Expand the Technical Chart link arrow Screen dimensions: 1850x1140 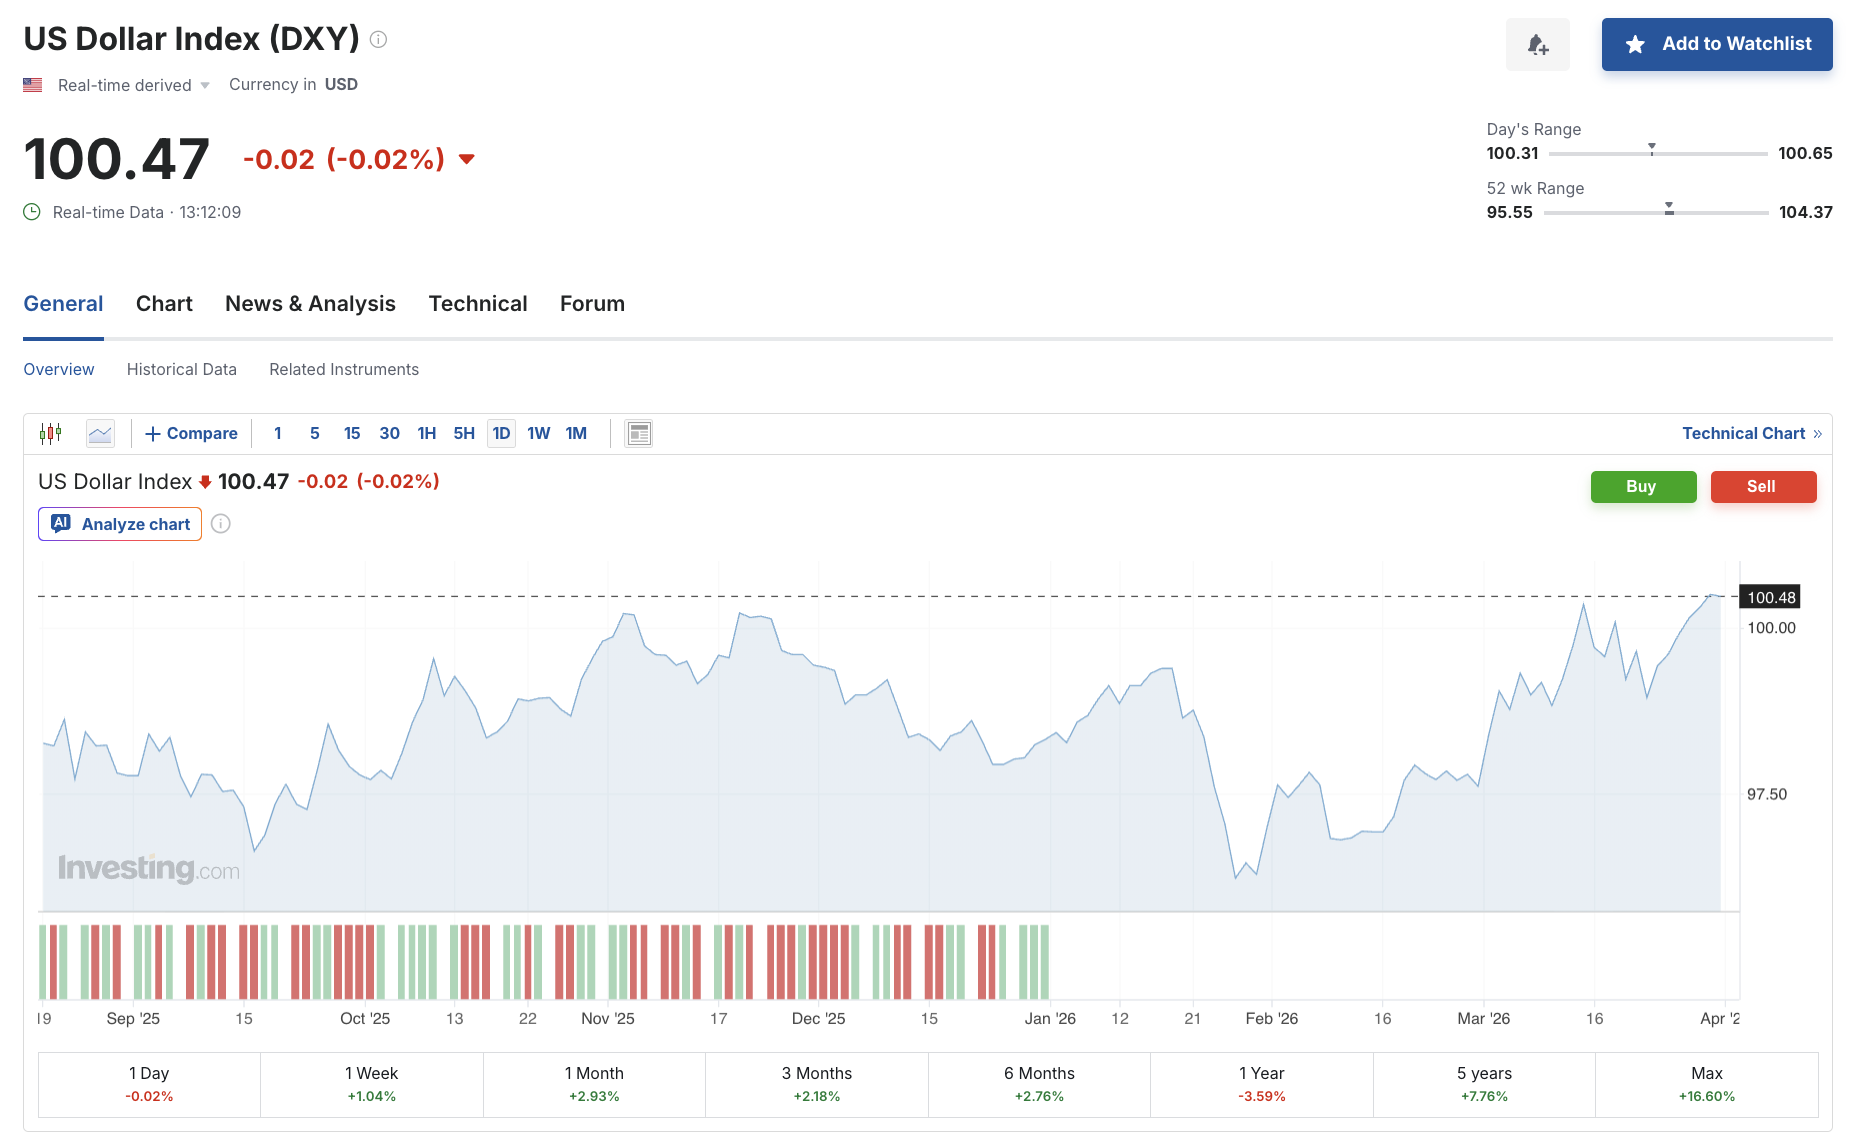(1817, 433)
